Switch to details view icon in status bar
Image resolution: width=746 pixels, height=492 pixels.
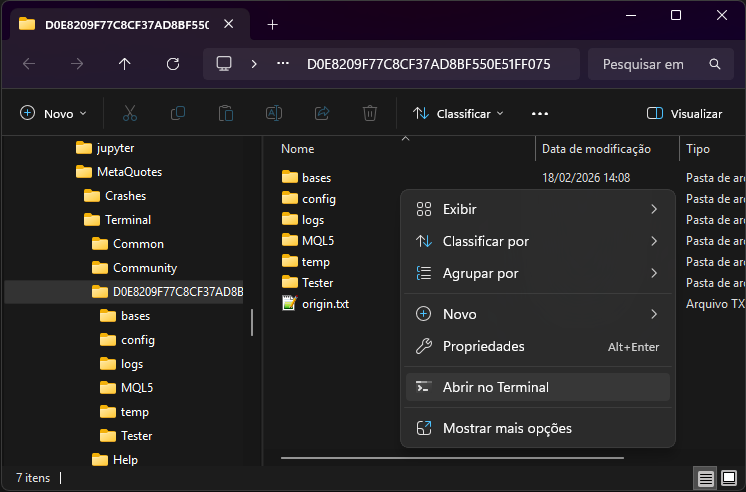[x=706, y=478]
